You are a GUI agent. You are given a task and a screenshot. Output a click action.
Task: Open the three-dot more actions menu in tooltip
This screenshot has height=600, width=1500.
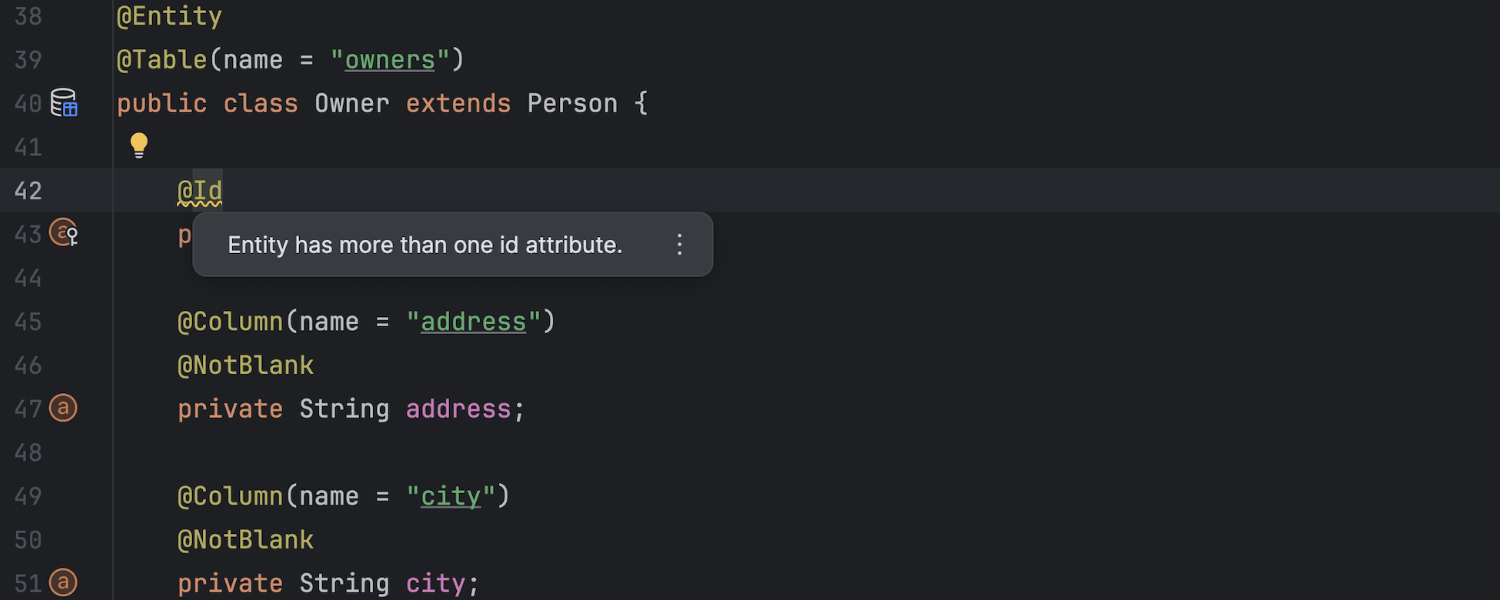[x=680, y=244]
